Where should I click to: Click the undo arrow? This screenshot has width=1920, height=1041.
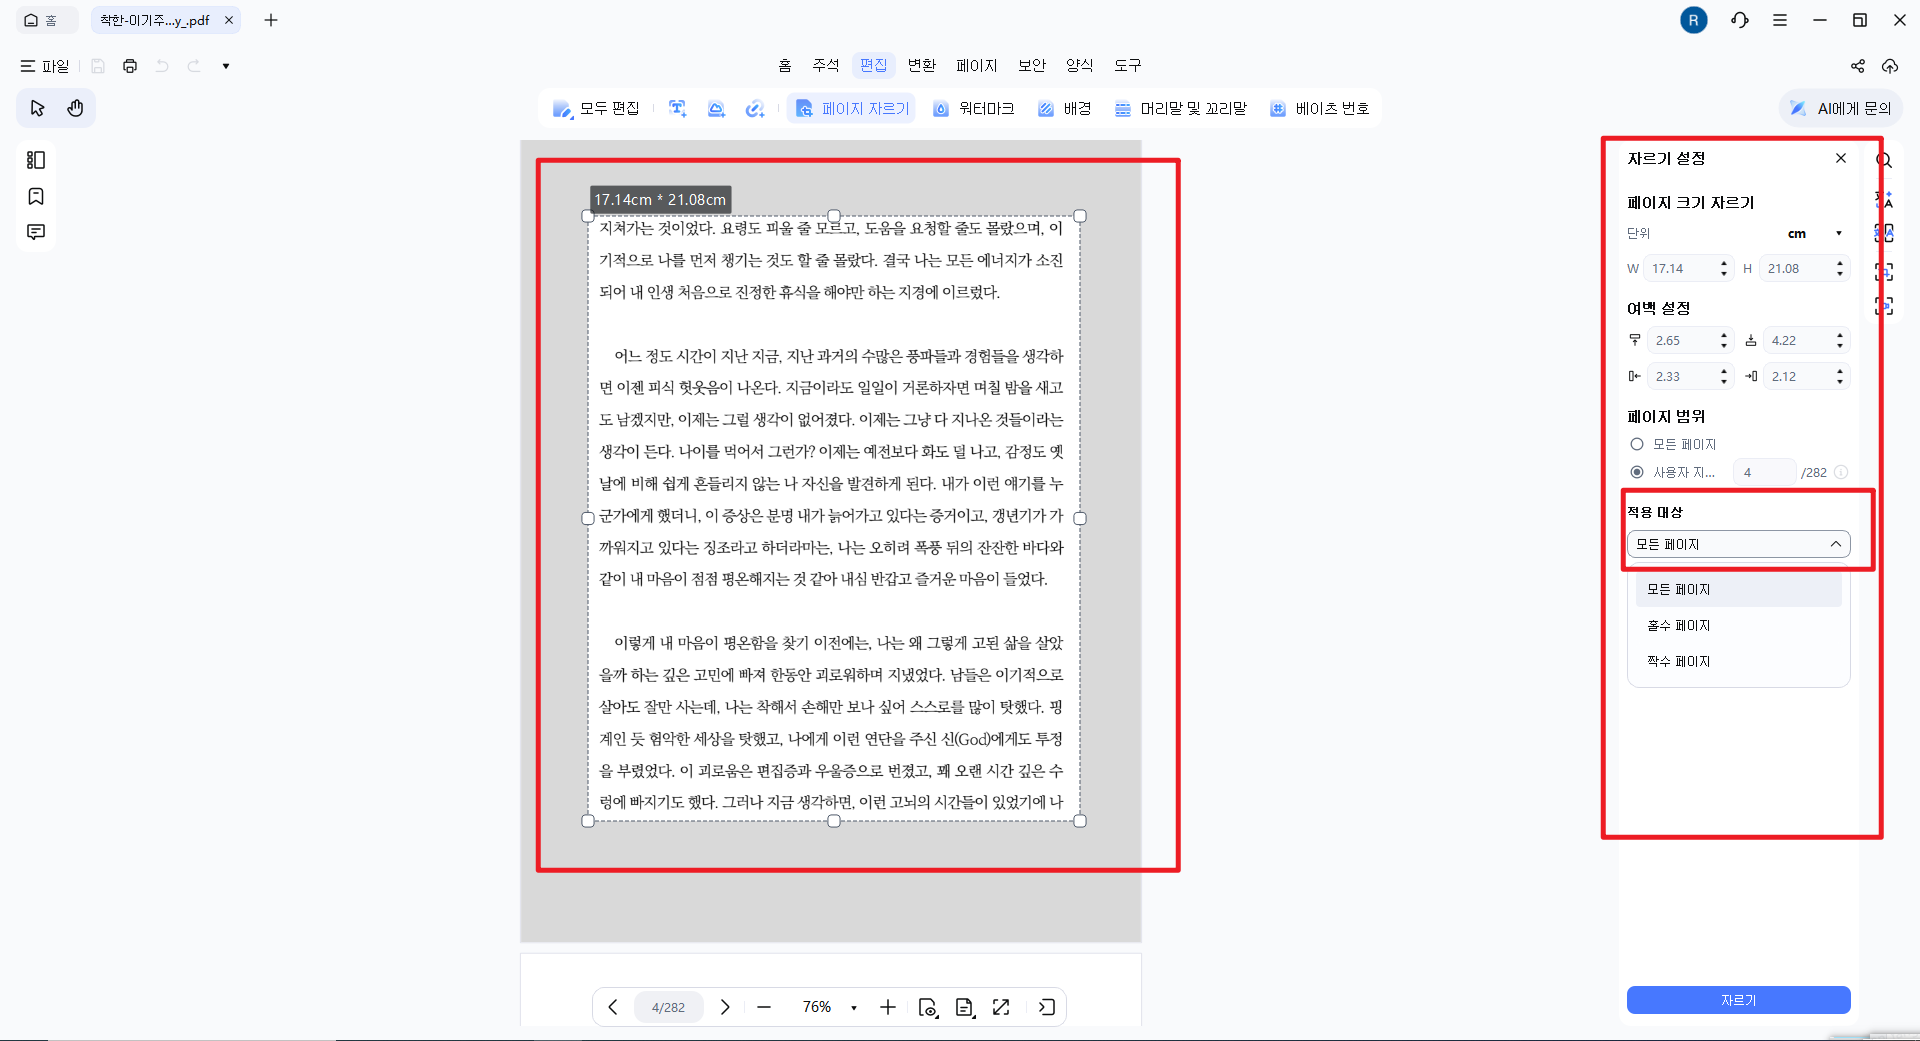(162, 66)
